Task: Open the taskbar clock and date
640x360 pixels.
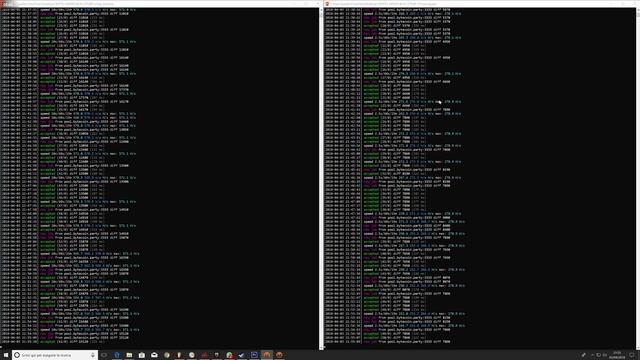Action: click(x=617, y=355)
